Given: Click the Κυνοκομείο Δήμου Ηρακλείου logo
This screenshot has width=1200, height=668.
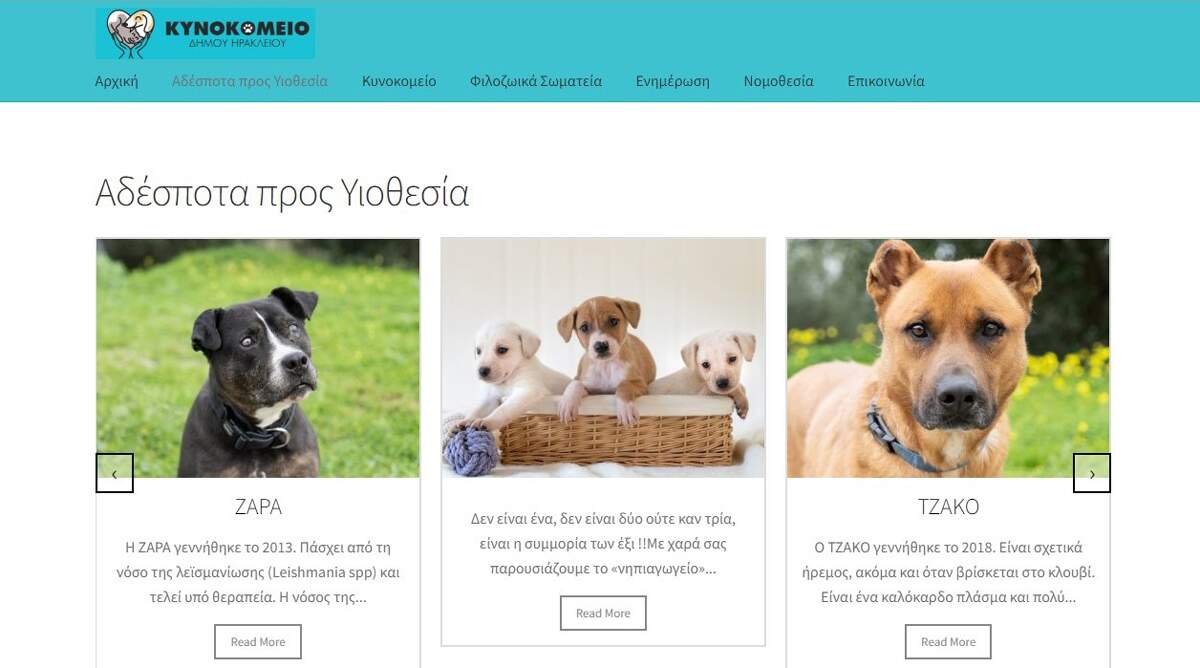Looking at the screenshot, I should pyautogui.click(x=205, y=33).
